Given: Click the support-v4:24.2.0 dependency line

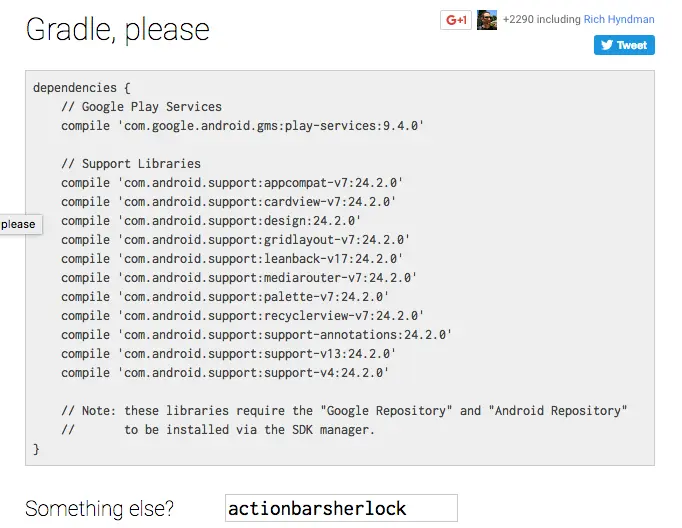Looking at the screenshot, I should click(224, 373).
